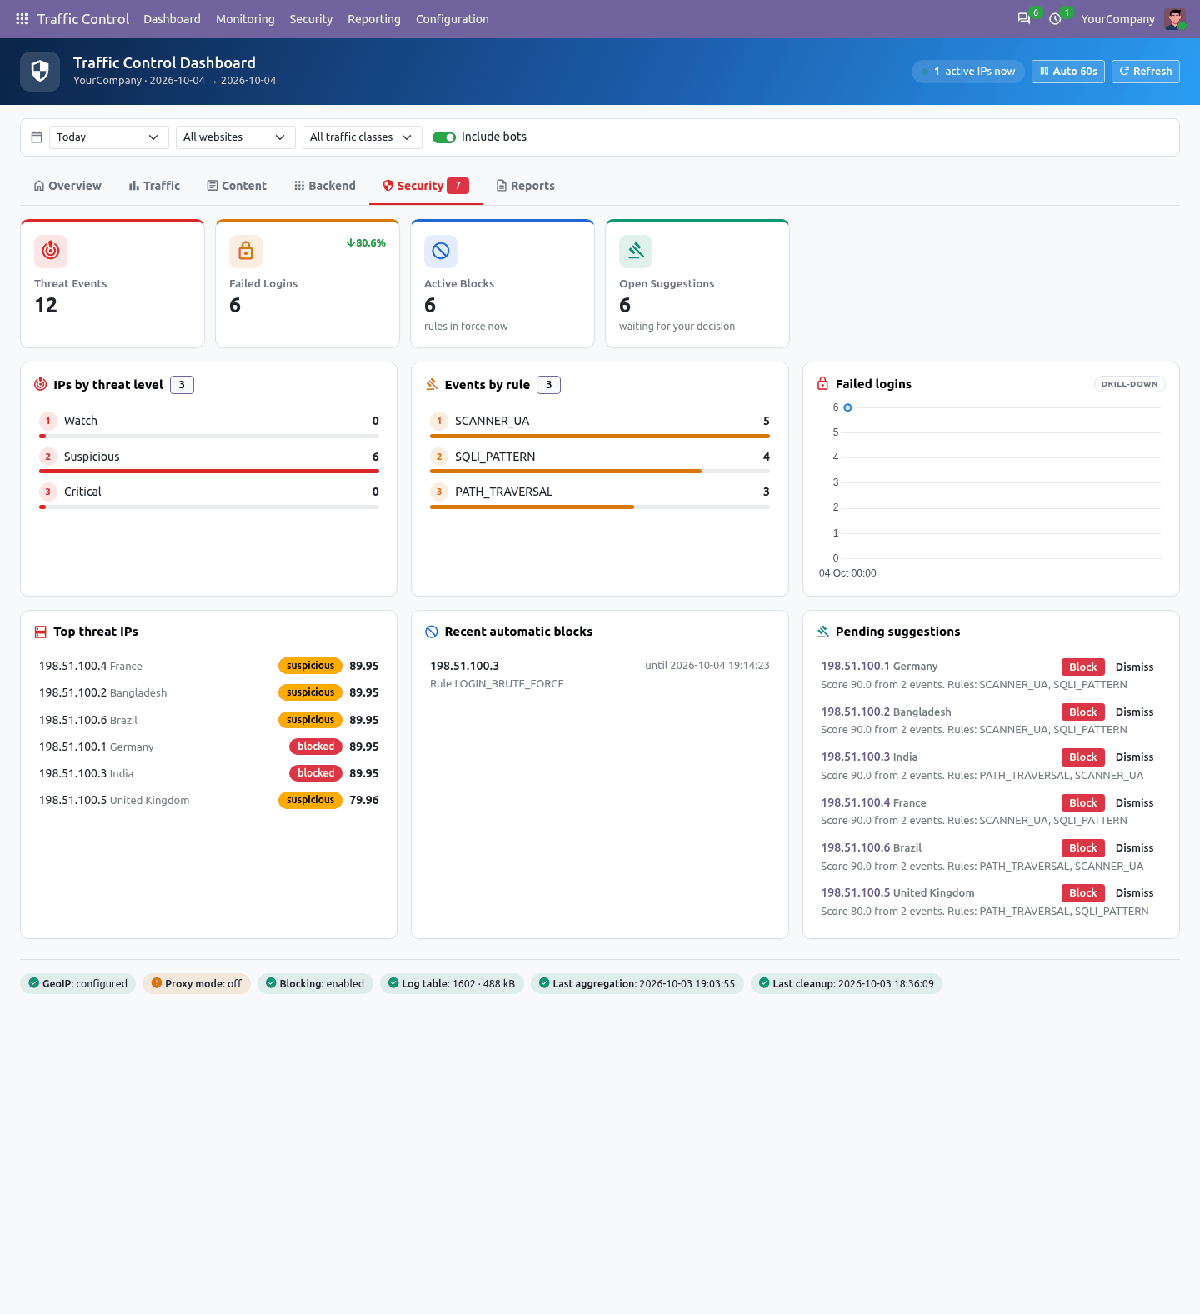Dismiss the 198.51.100.5 United Kingdom suggestion
Screen dimensions: 1200x1314
1134,893
